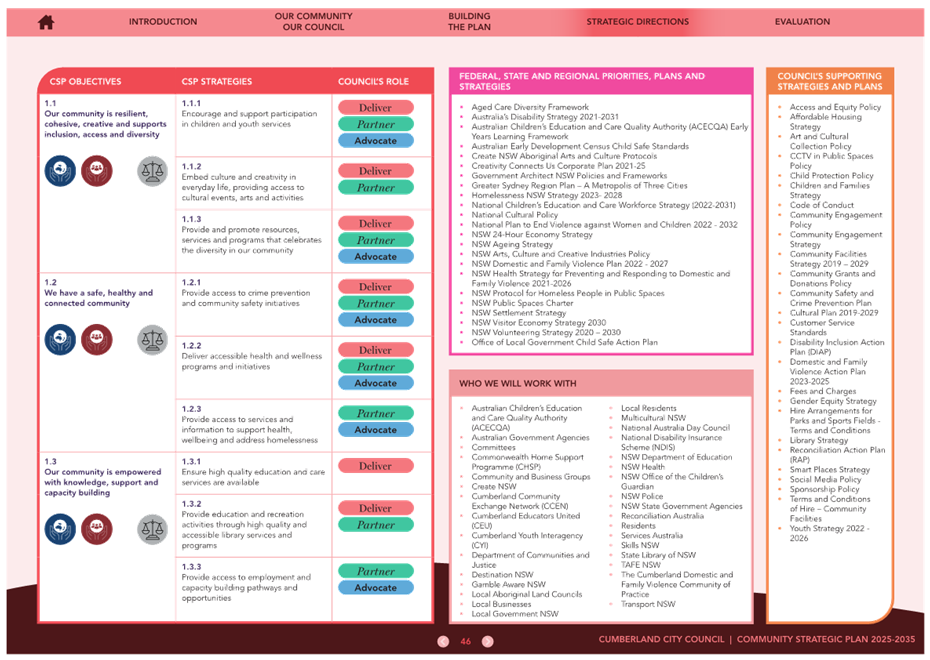Viewport: 930px width, 660px height.
Task: Click NSW Ageing Strategy entry
Action: pyautogui.click(x=512, y=244)
